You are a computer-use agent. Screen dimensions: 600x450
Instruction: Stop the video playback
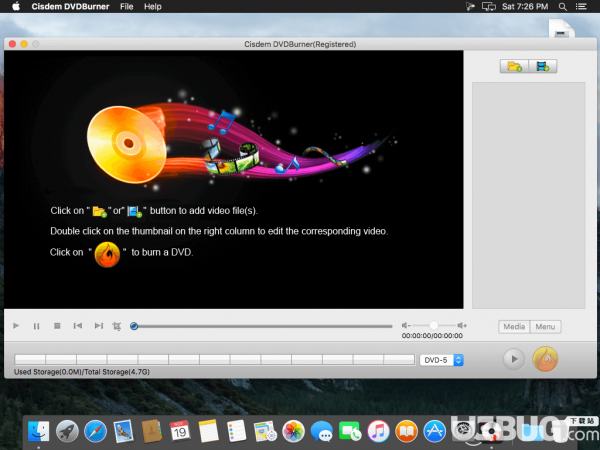click(x=57, y=326)
